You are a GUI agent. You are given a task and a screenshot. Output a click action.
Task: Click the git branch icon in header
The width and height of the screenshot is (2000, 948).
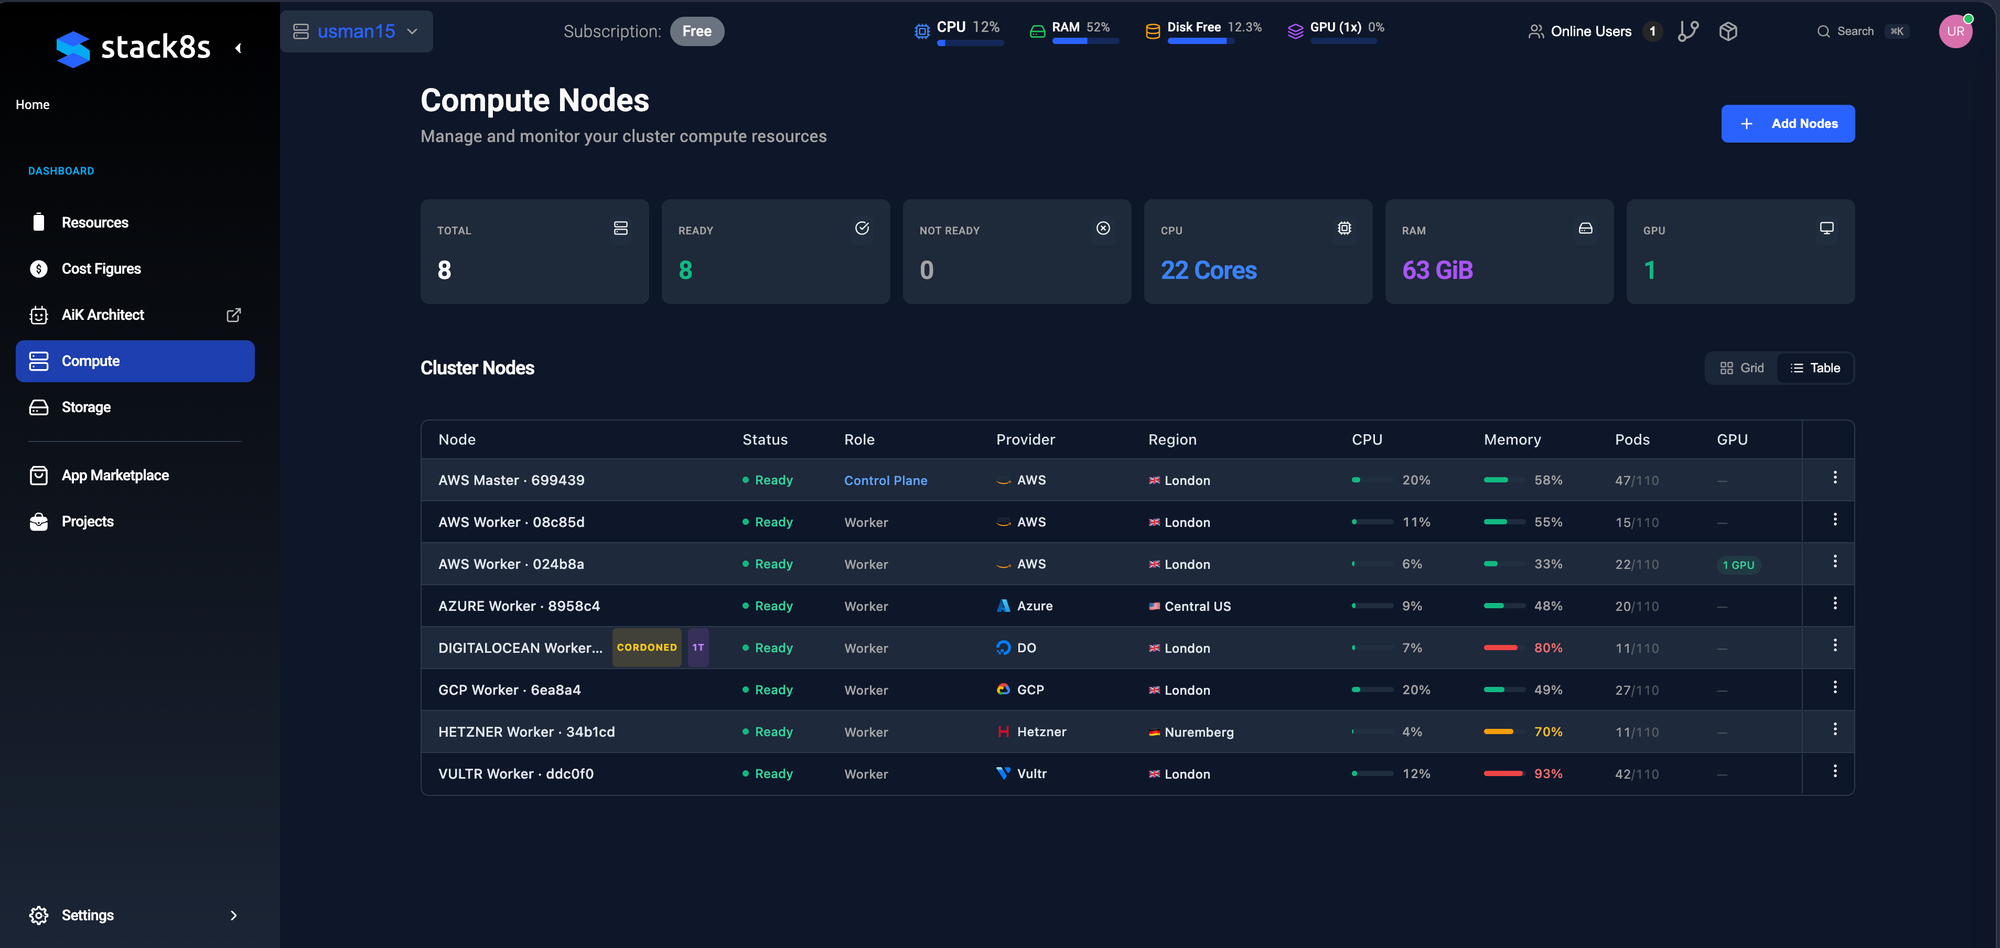1688,32
